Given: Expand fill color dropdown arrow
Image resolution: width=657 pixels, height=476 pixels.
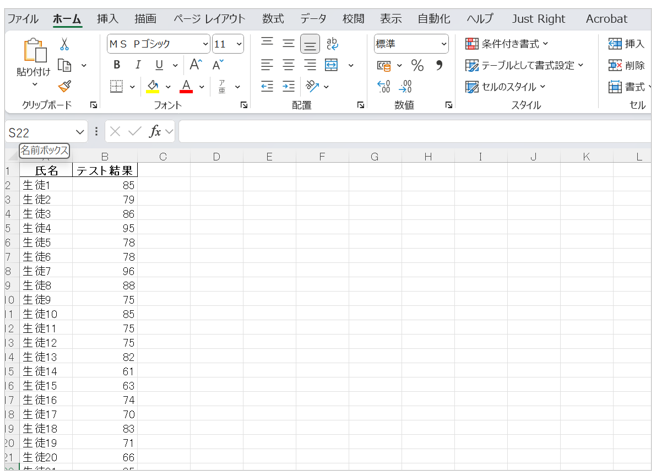Looking at the screenshot, I should click(x=168, y=87).
